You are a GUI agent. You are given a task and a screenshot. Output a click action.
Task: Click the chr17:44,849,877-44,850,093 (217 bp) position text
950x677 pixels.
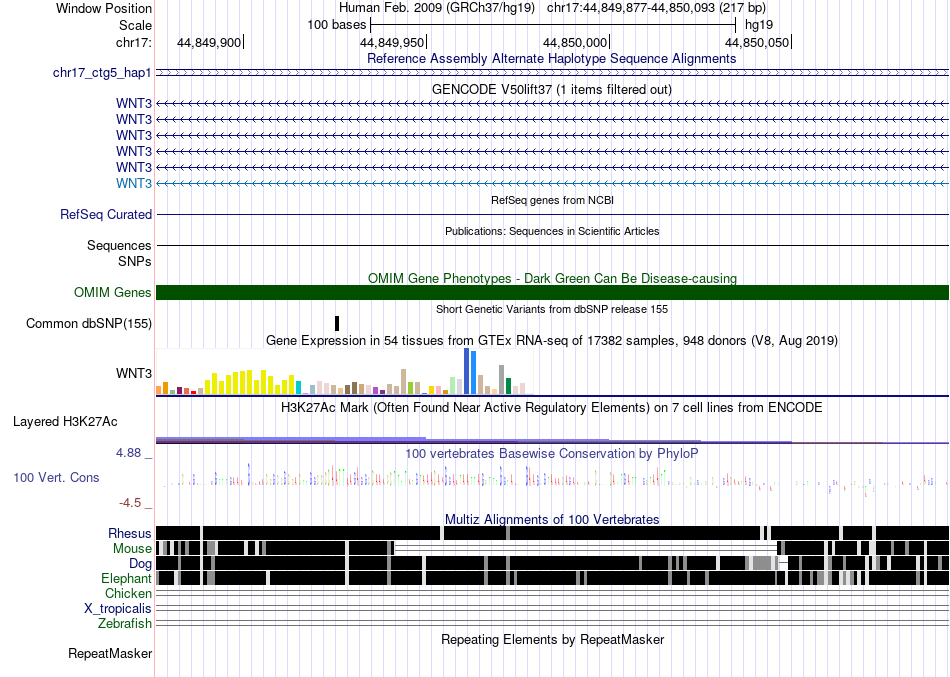656,8
